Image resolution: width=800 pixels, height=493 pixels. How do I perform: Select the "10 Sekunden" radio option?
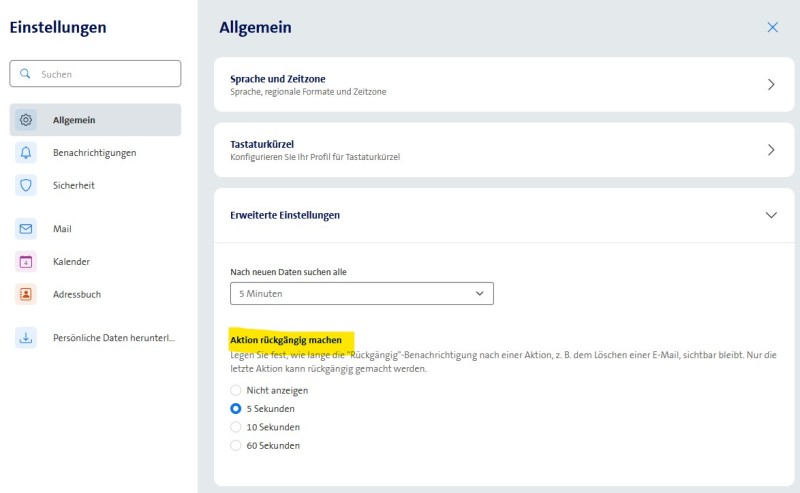236,427
